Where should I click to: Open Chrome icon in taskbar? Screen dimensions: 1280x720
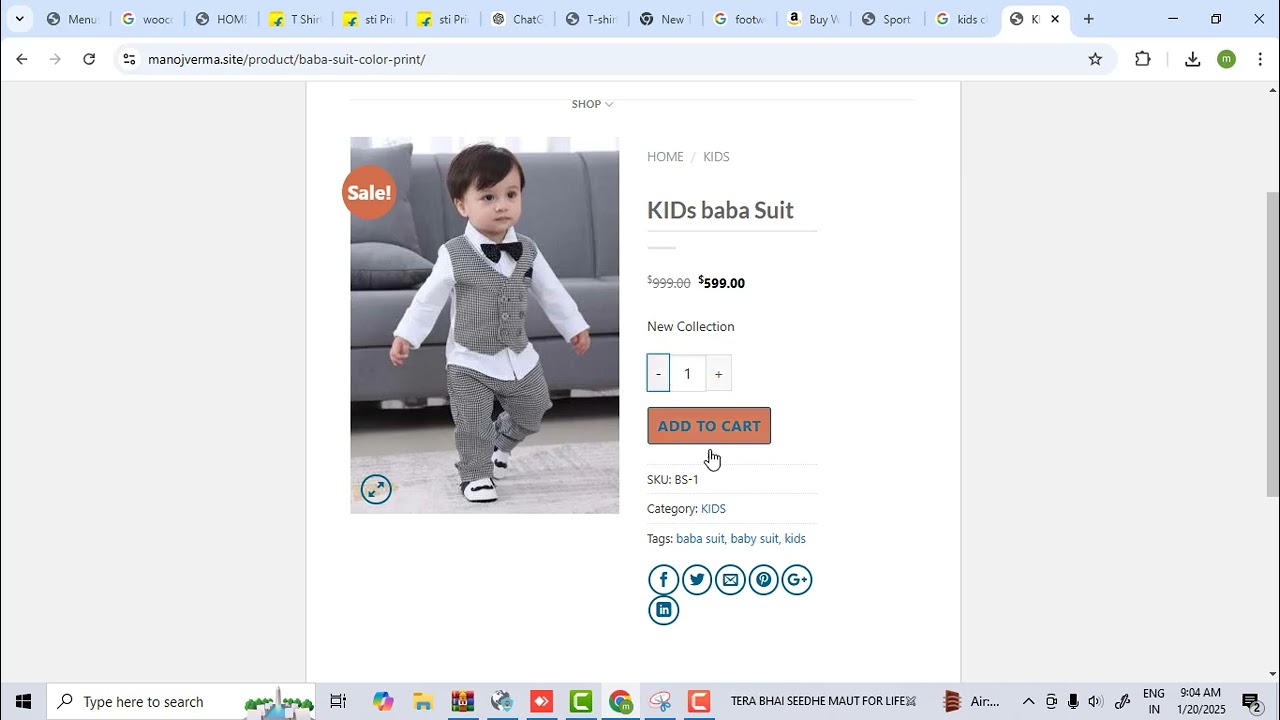pos(620,701)
